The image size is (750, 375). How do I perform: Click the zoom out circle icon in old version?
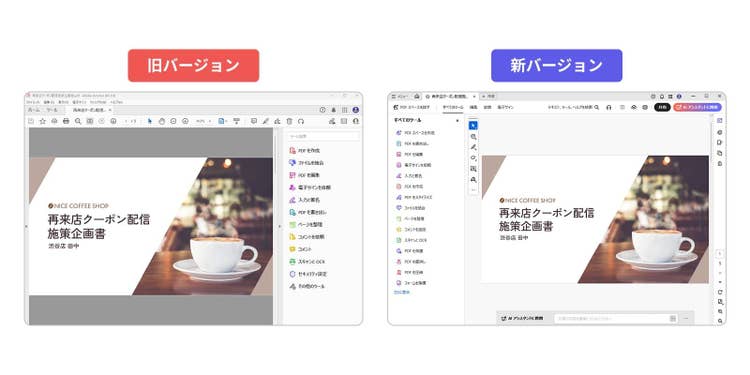point(173,121)
